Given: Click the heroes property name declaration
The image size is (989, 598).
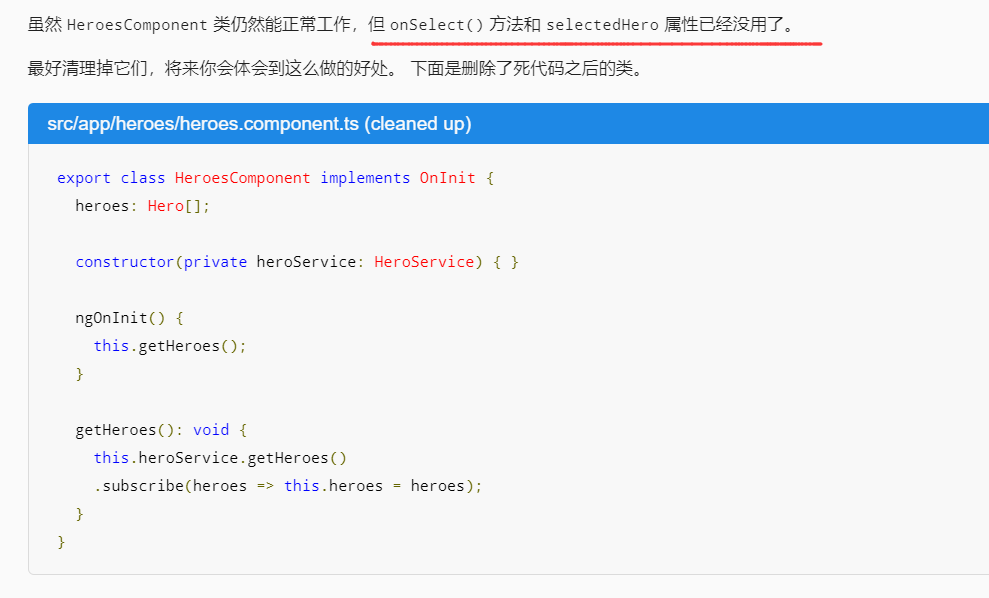Looking at the screenshot, I should (102, 206).
